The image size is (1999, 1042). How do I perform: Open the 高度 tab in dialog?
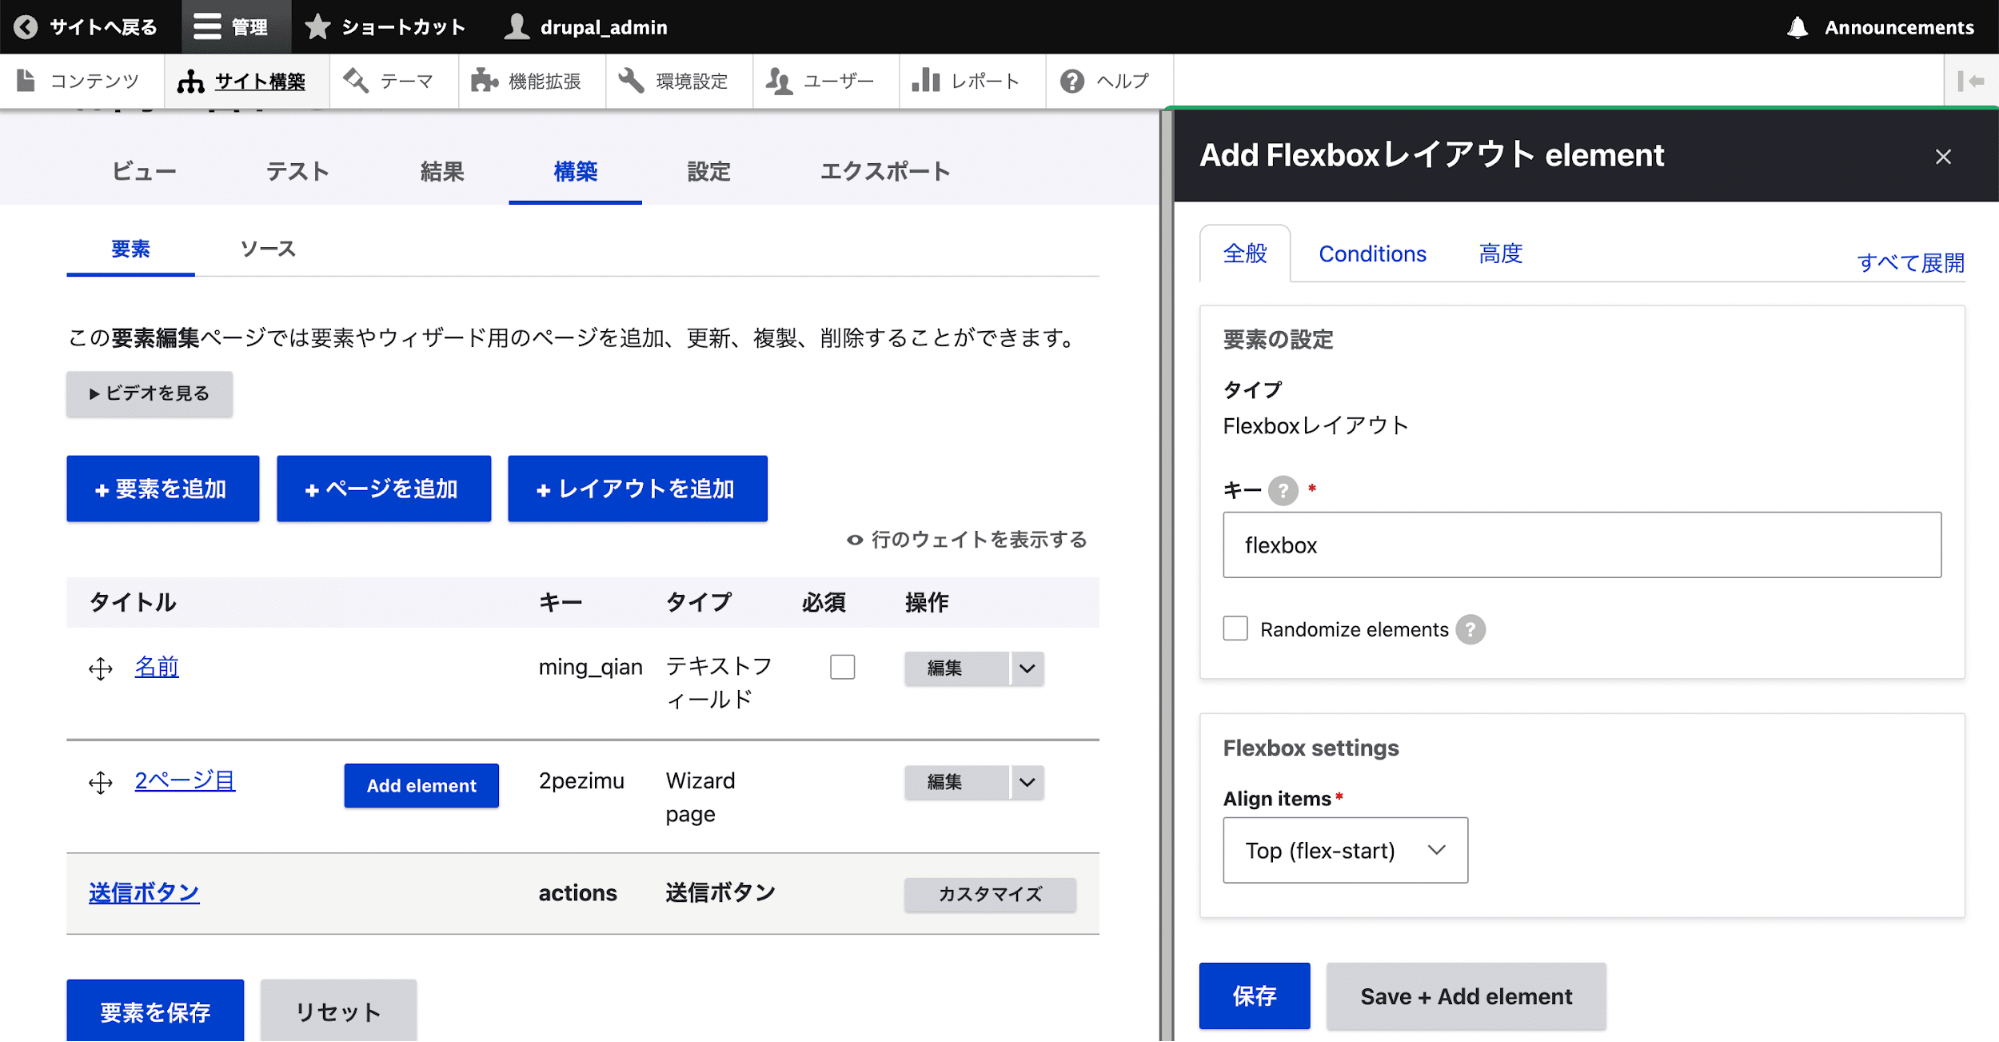pos(1500,254)
